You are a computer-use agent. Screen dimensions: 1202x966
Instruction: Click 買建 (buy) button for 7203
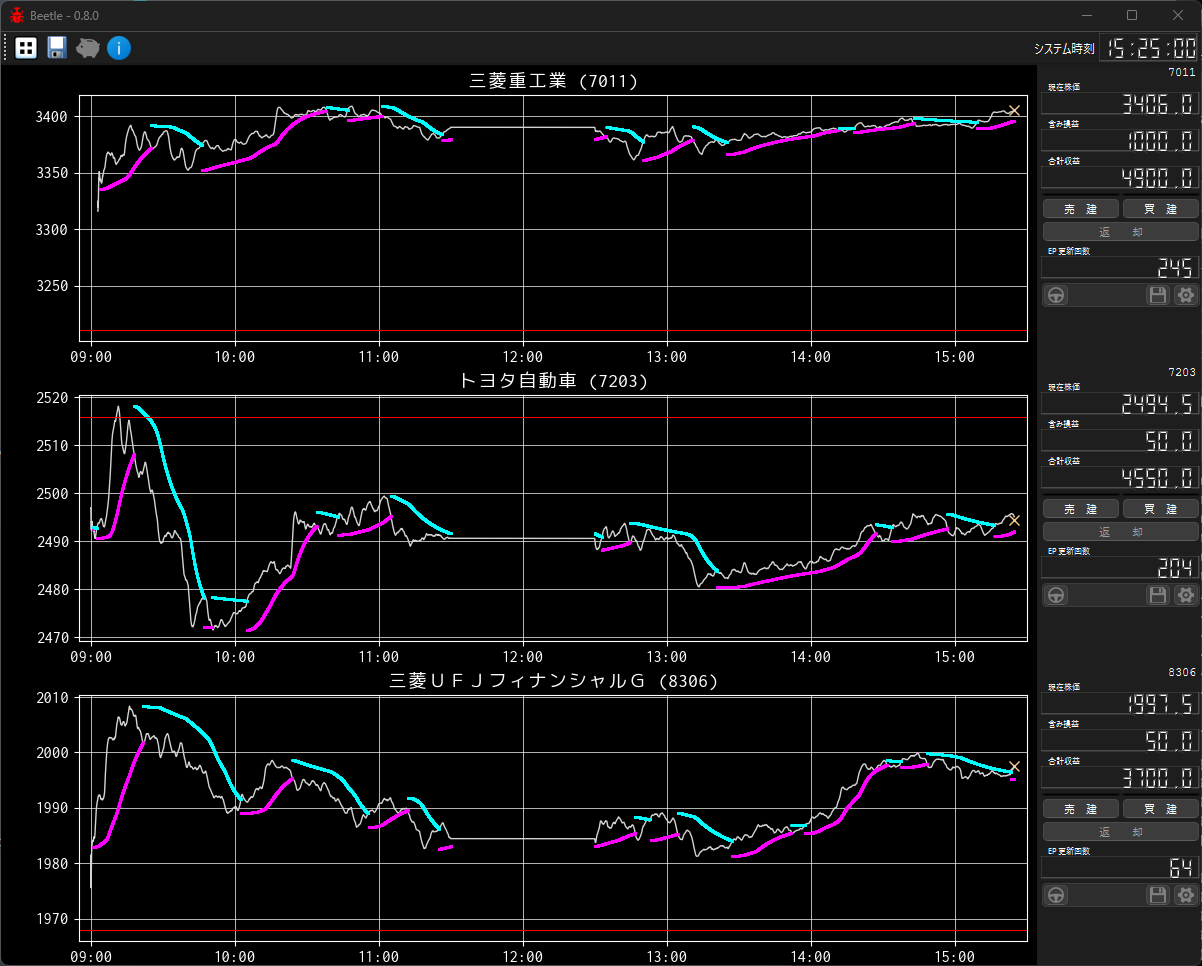(1160, 509)
